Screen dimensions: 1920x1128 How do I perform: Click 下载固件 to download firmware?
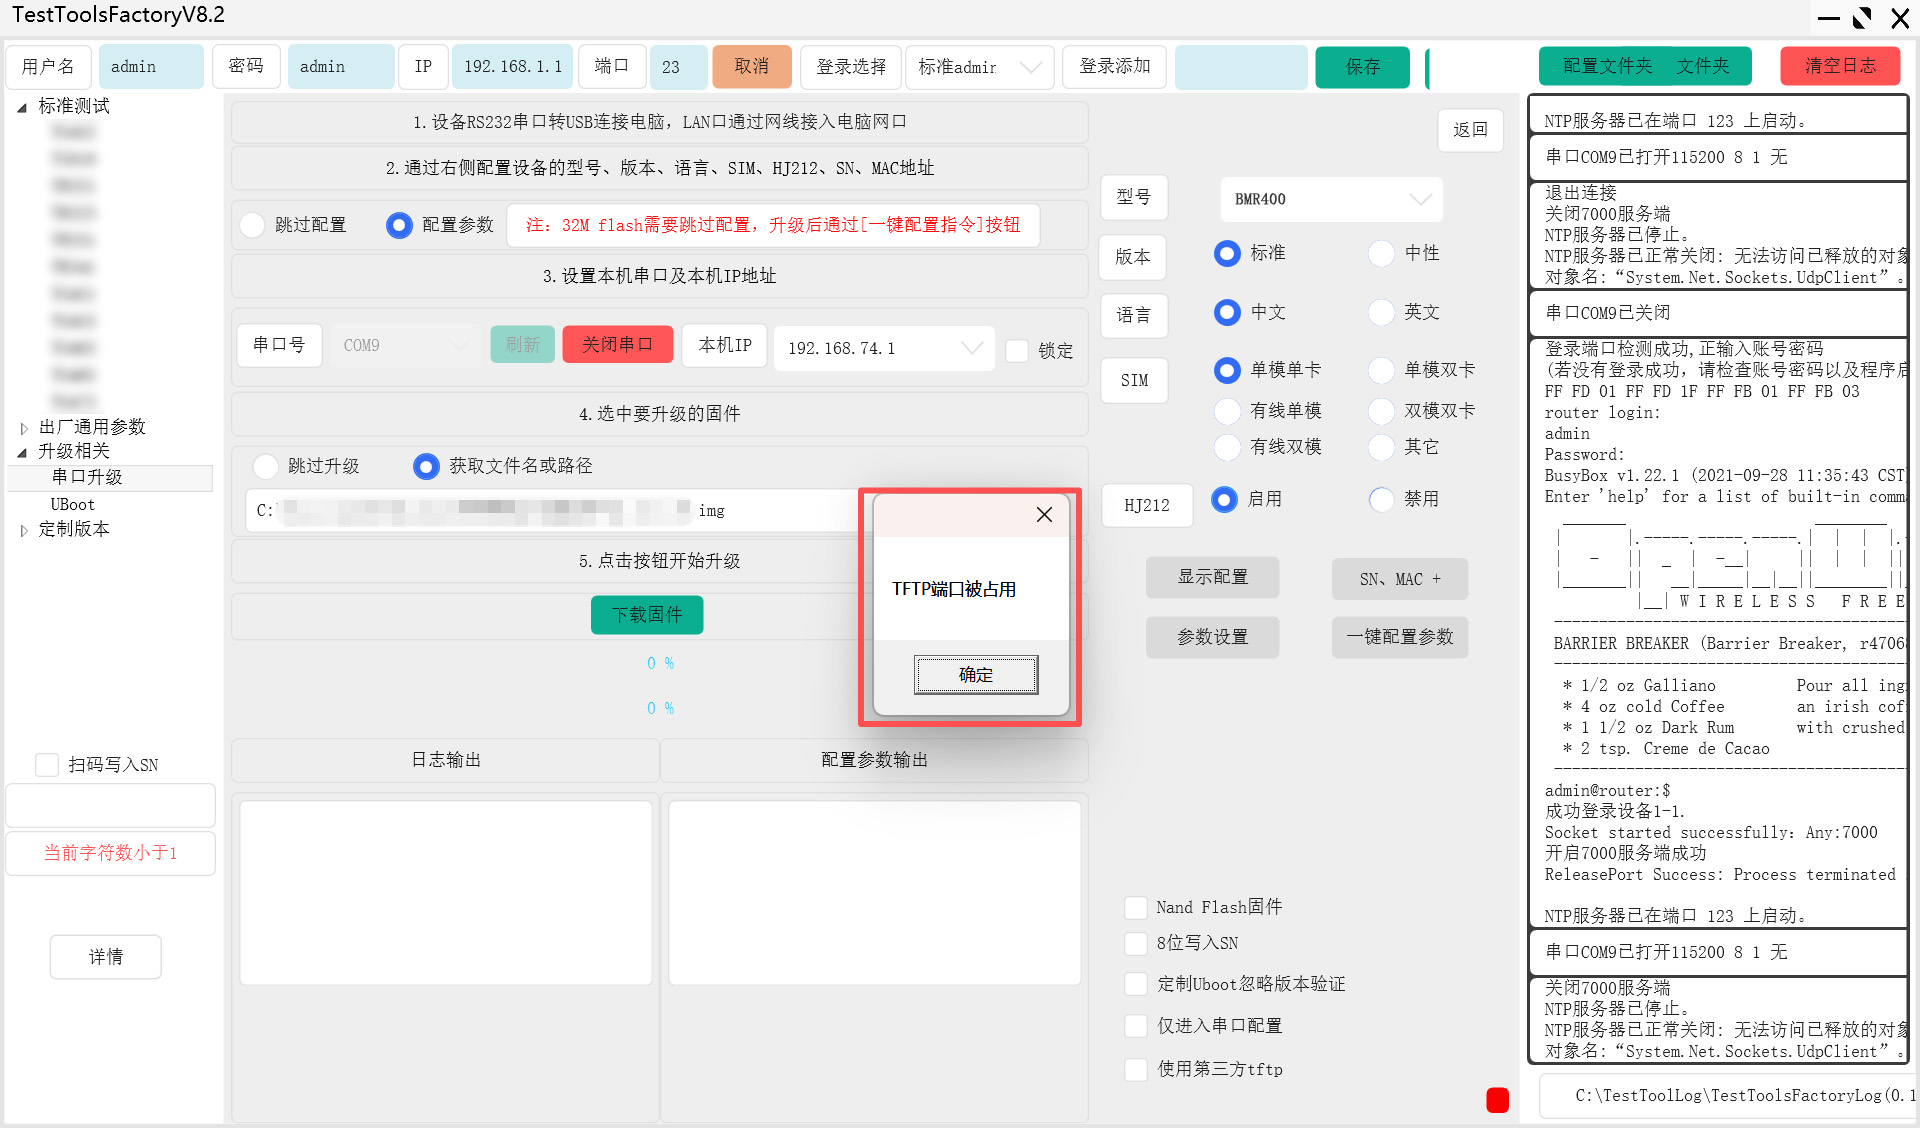pyautogui.click(x=646, y=615)
